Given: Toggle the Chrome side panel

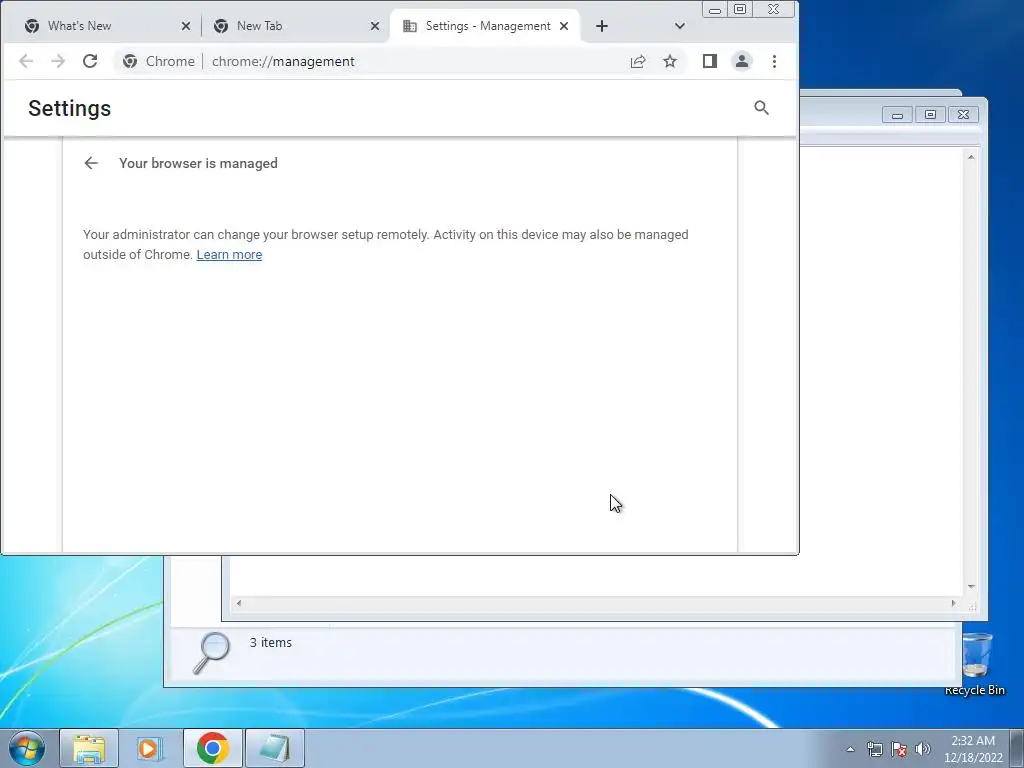Looking at the screenshot, I should (x=710, y=61).
